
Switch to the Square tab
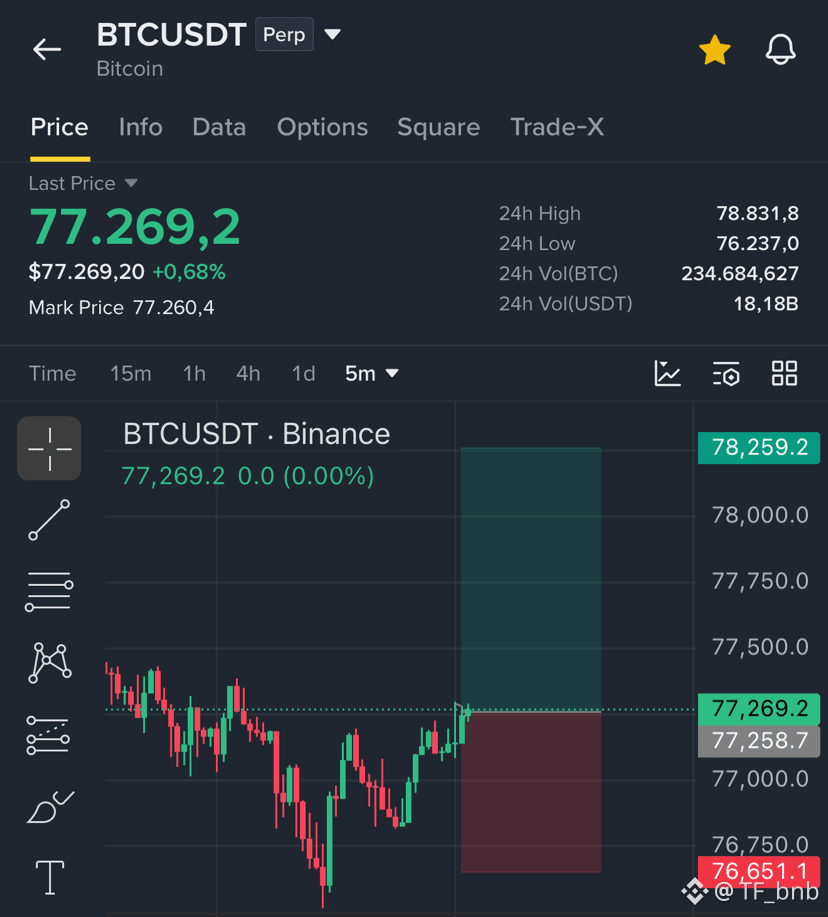tap(439, 127)
